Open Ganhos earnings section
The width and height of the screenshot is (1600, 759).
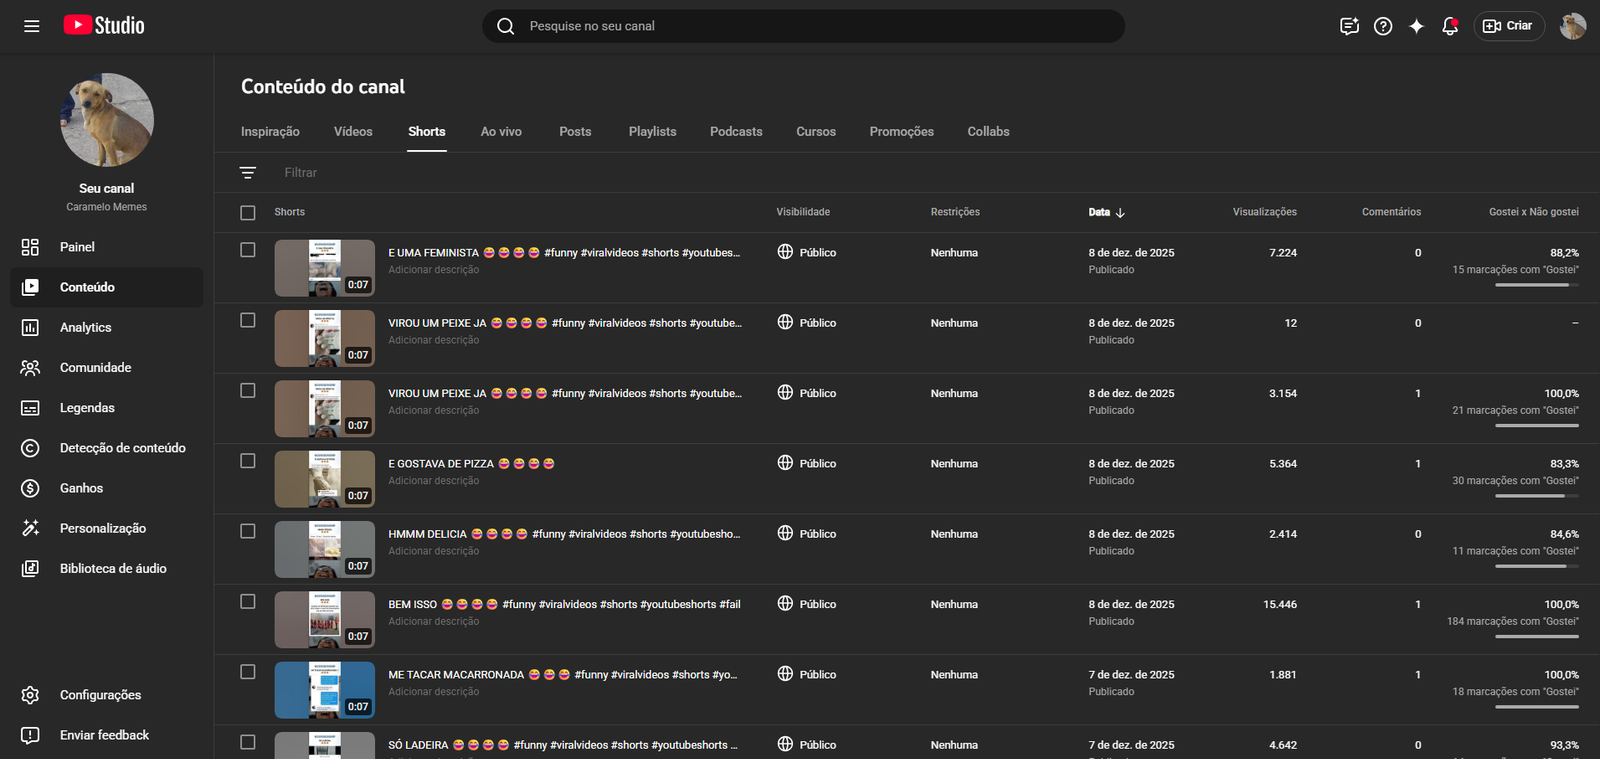(x=81, y=488)
